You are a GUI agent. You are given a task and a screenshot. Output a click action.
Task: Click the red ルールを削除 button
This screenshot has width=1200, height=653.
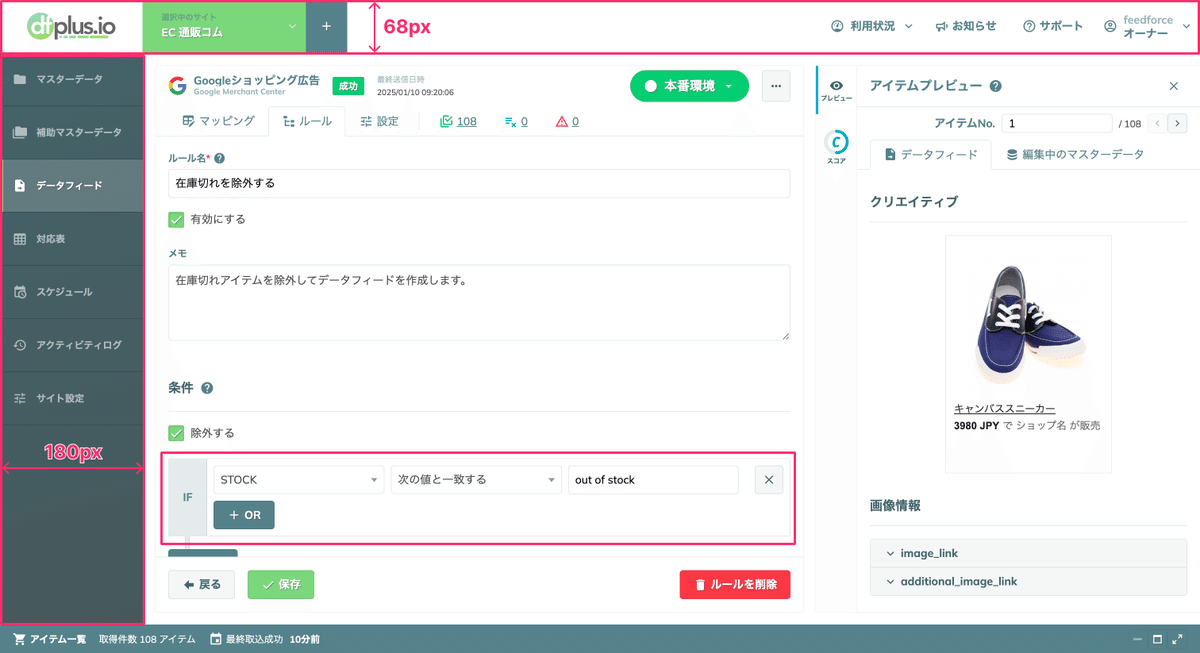coord(734,584)
